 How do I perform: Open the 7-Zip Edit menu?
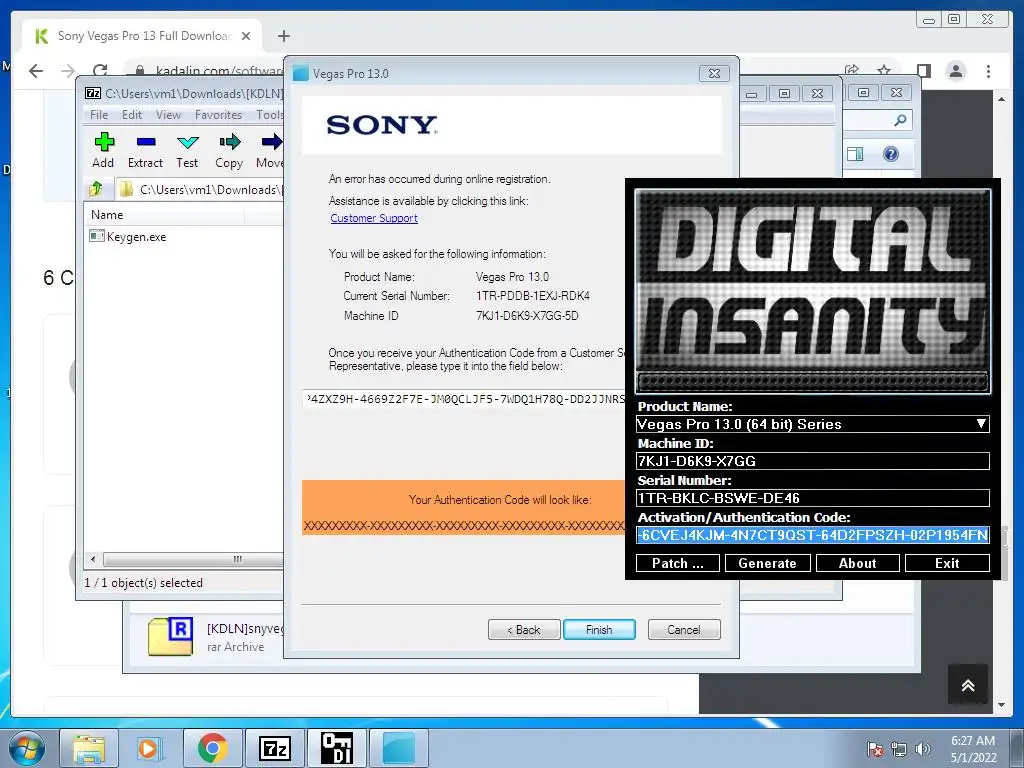pos(131,115)
